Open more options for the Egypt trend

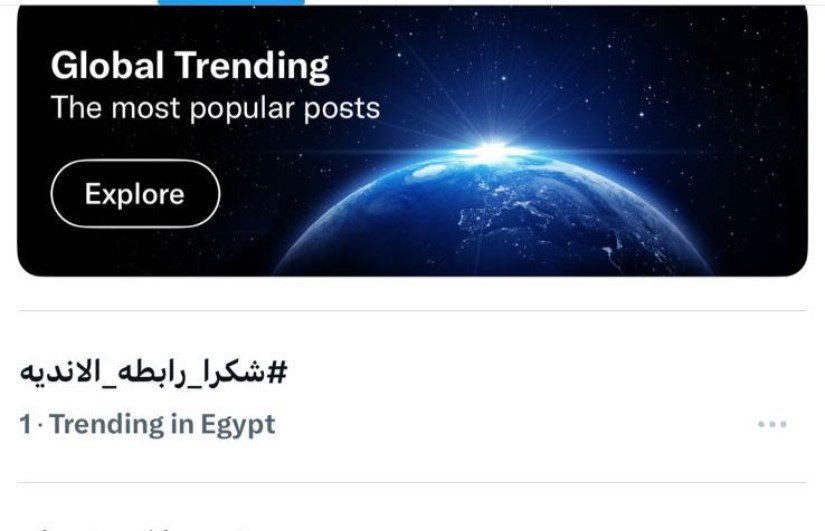[772, 425]
